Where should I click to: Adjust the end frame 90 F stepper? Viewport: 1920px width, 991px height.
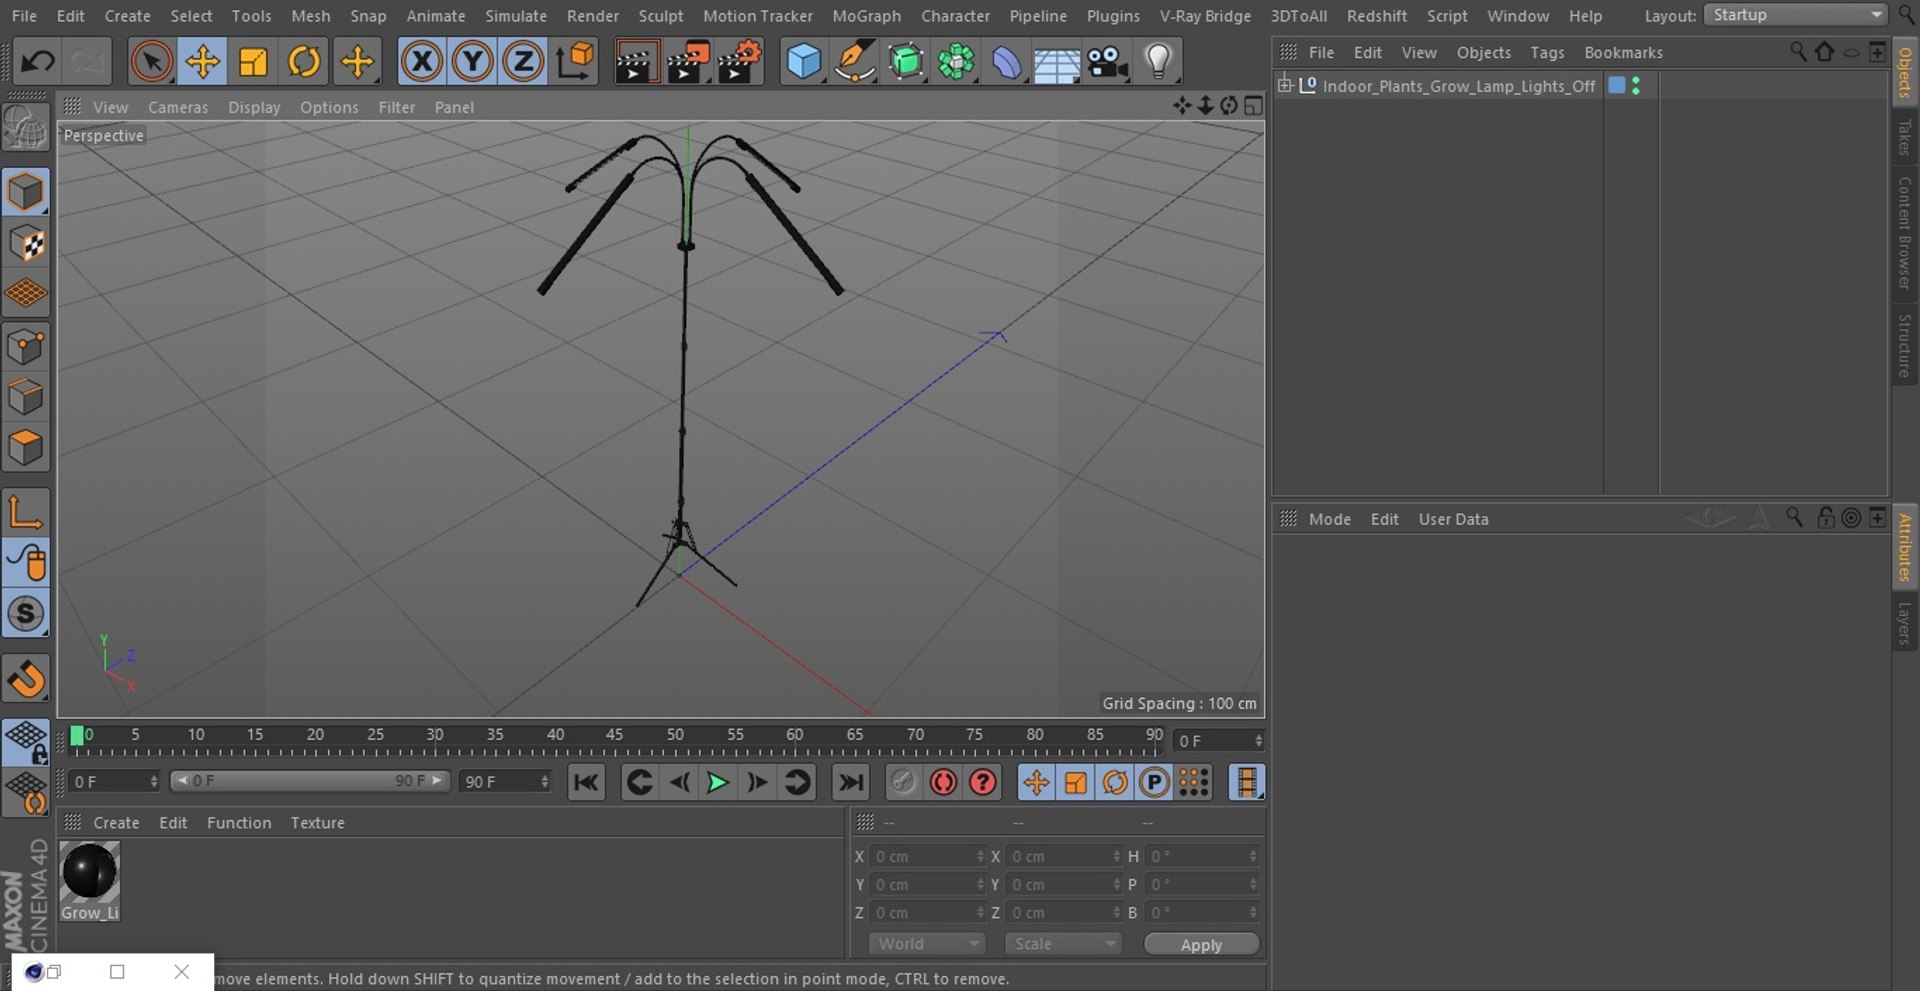point(544,781)
